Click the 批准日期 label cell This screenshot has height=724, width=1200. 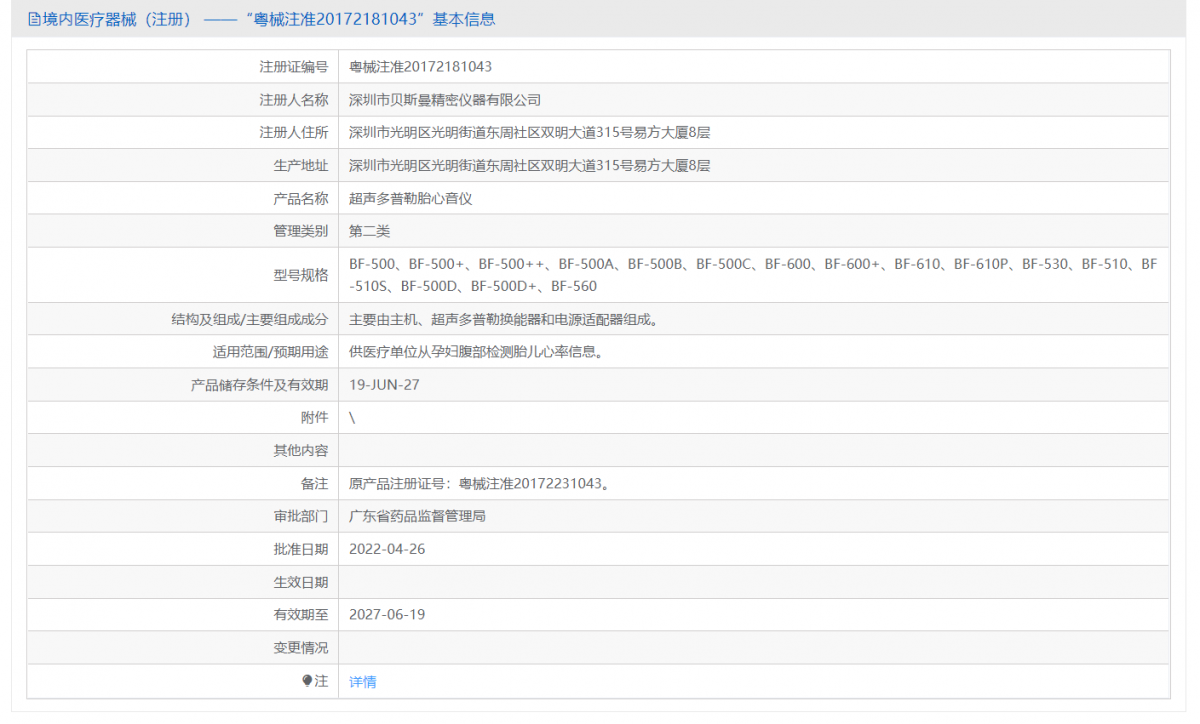(x=183, y=550)
